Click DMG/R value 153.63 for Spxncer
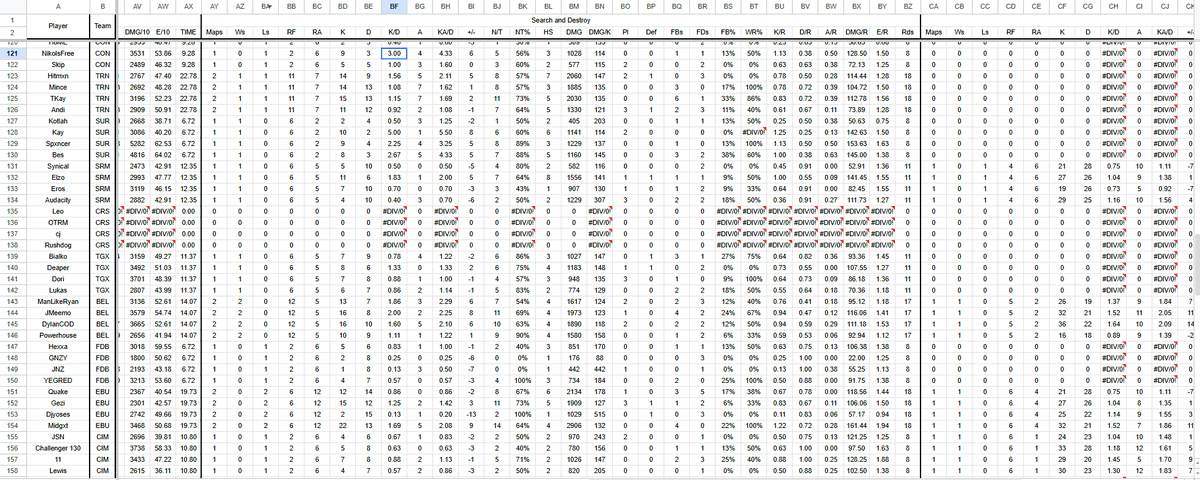This screenshot has height=480, width=1200. [858, 143]
